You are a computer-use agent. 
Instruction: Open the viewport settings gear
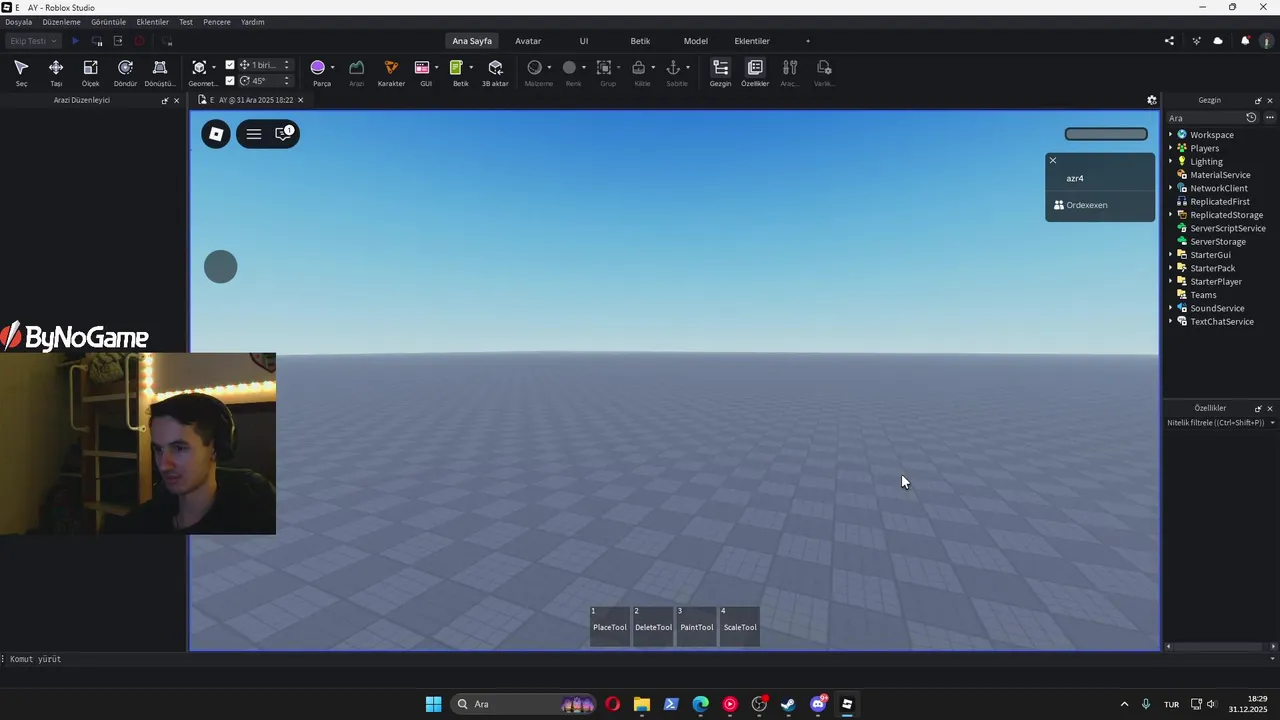click(x=1152, y=100)
